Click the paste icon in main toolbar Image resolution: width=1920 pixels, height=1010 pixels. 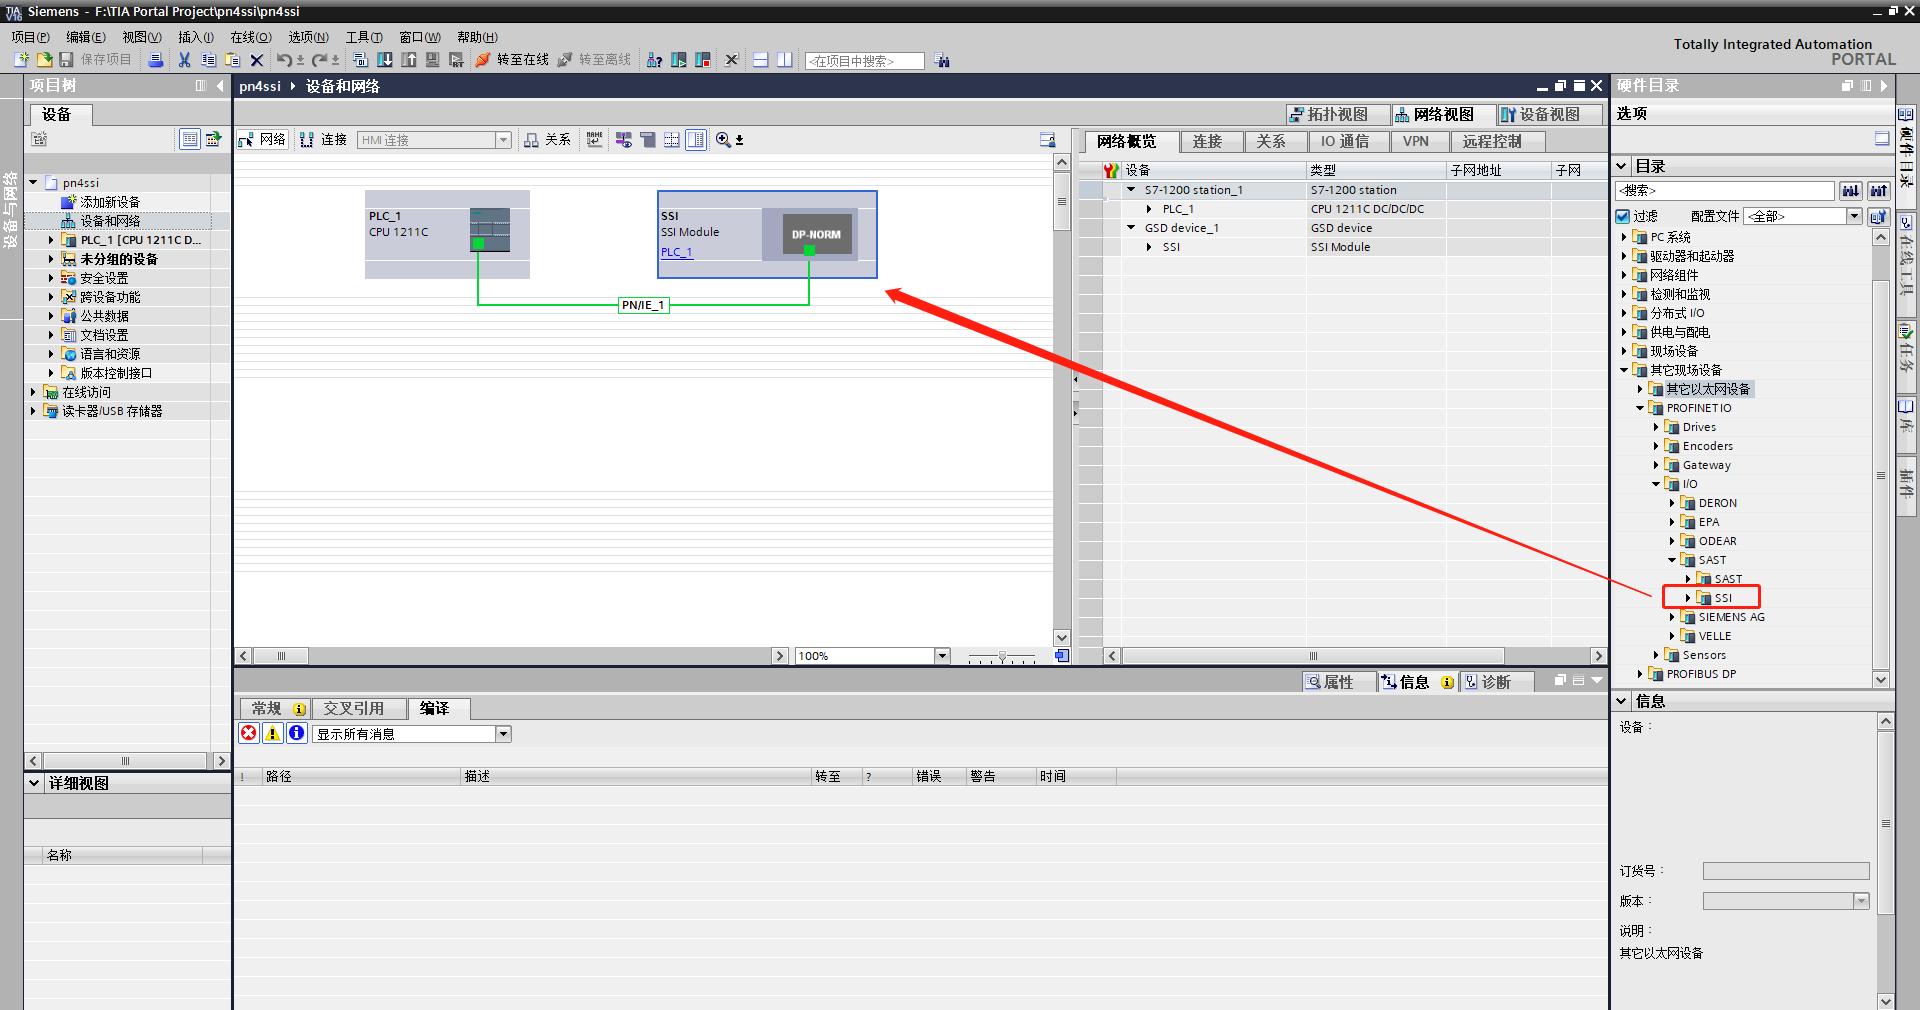pyautogui.click(x=232, y=60)
